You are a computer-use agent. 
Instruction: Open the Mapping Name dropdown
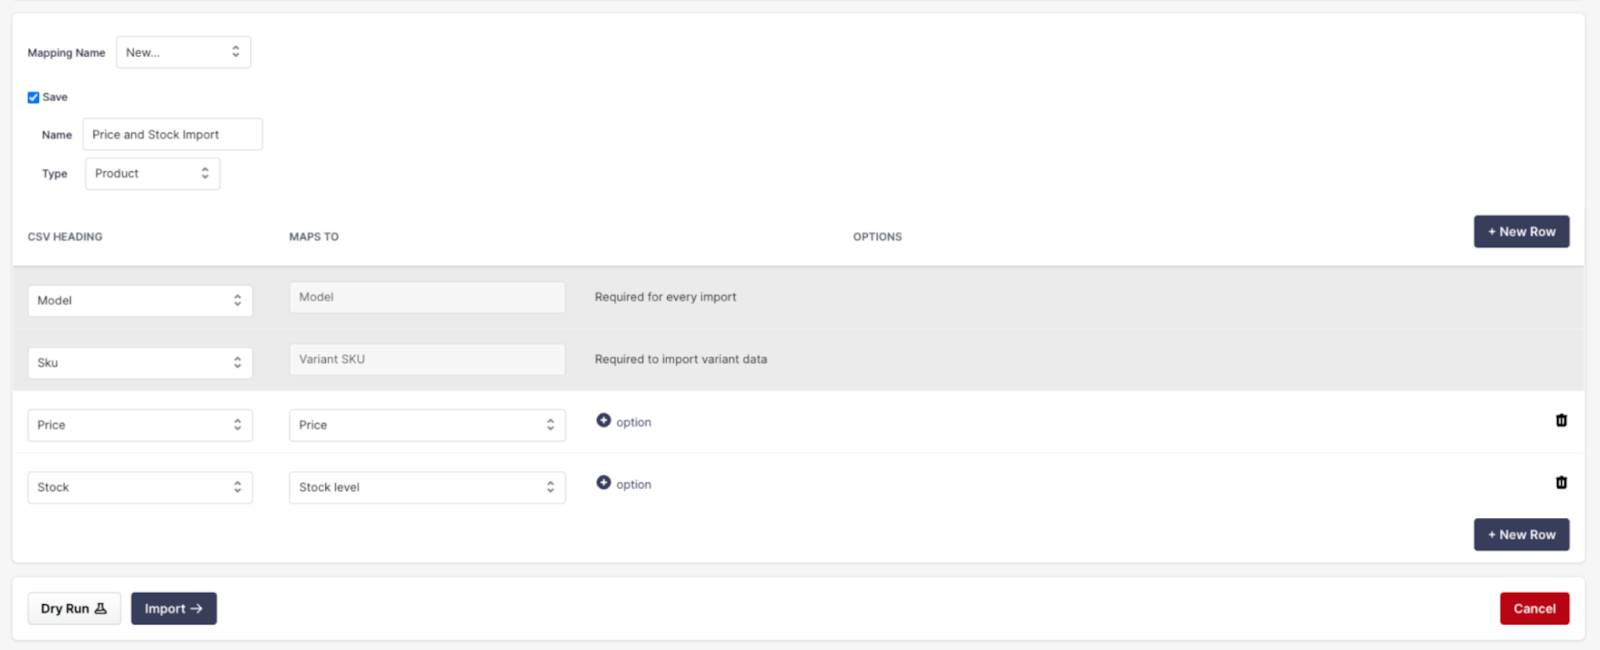point(183,52)
